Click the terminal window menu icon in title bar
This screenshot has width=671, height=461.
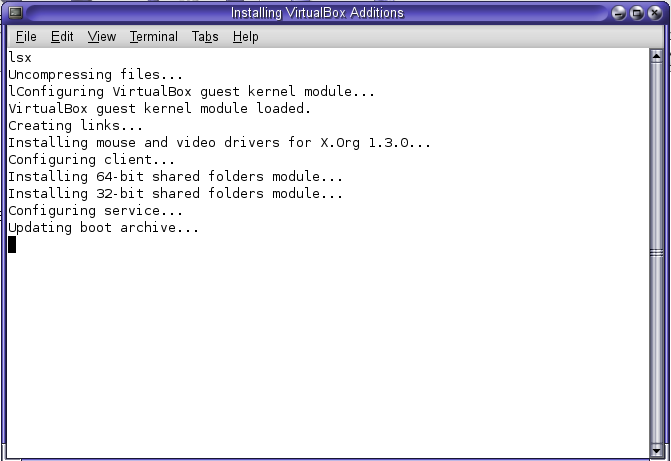[16, 13]
